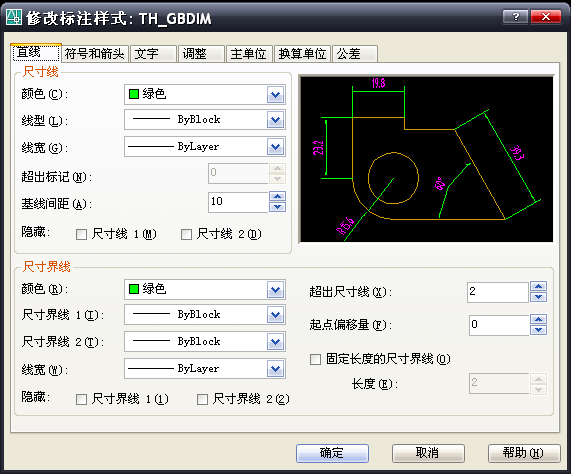Click the disabled 超出标记 input field

pyautogui.click(x=238, y=173)
